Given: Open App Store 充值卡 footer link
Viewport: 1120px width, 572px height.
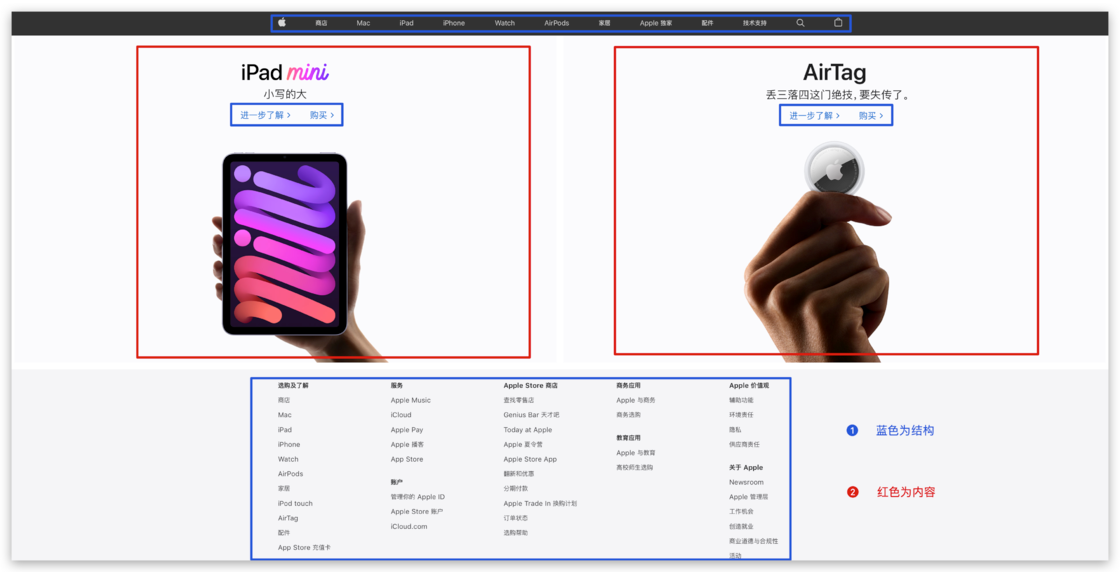Looking at the screenshot, I should [304, 548].
